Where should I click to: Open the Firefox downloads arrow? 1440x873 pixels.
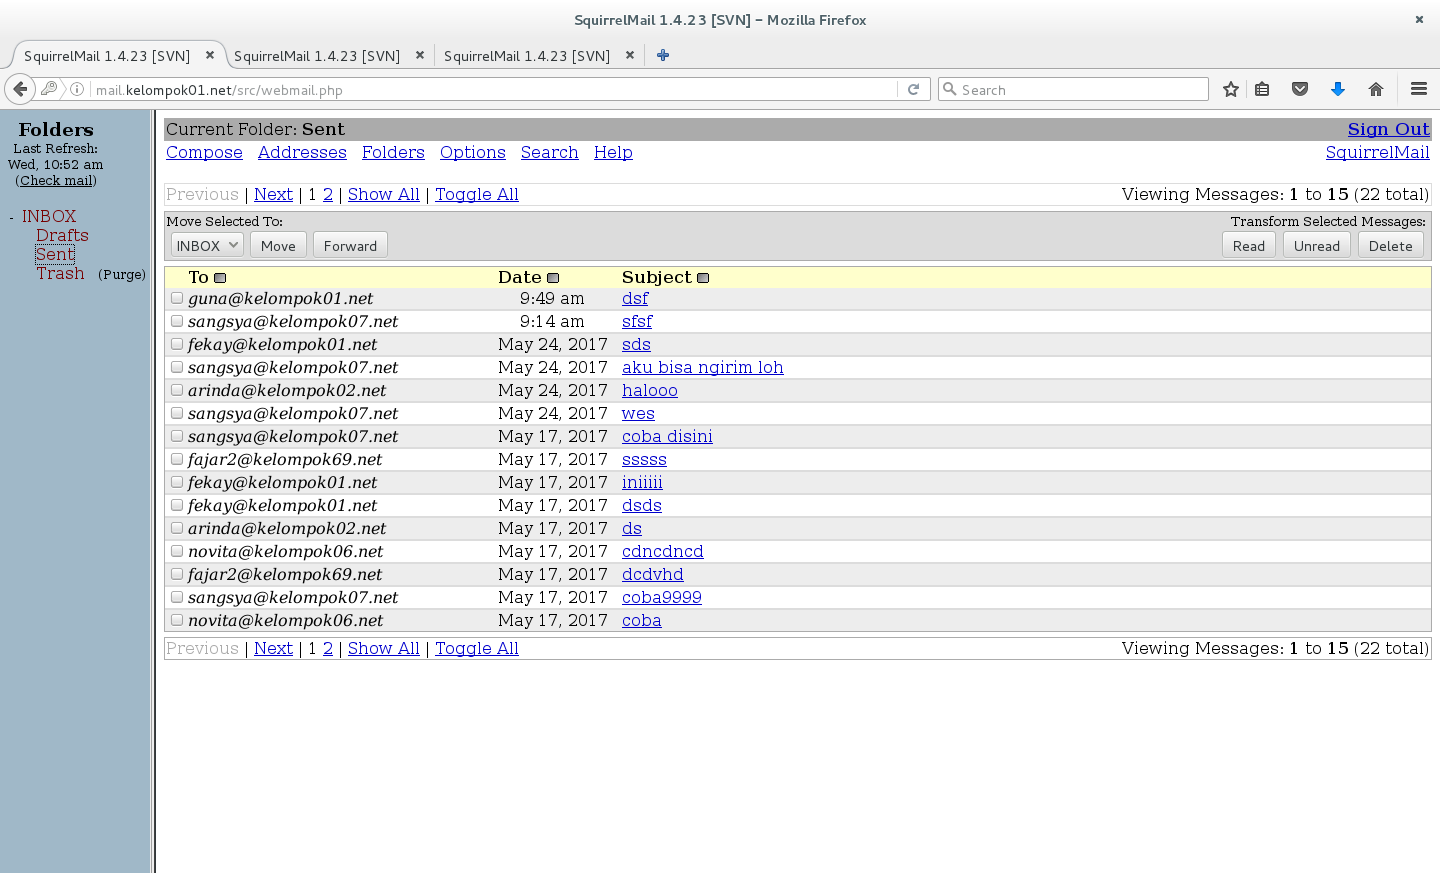point(1337,89)
